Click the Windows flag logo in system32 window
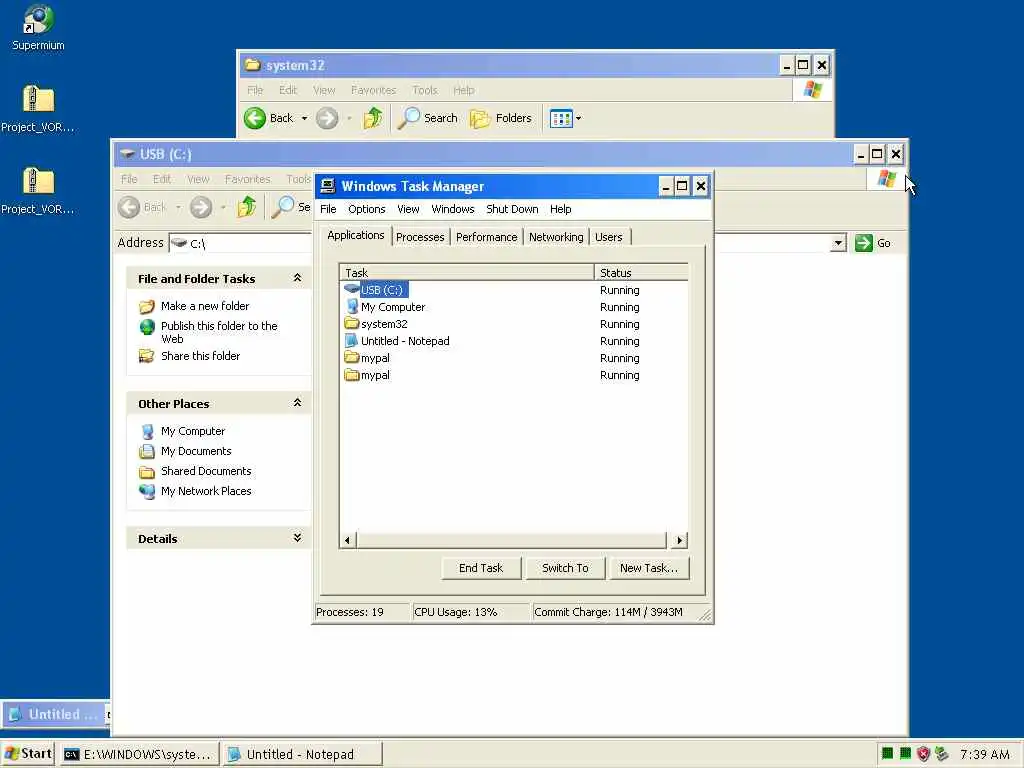1024x768 pixels. tap(812, 89)
